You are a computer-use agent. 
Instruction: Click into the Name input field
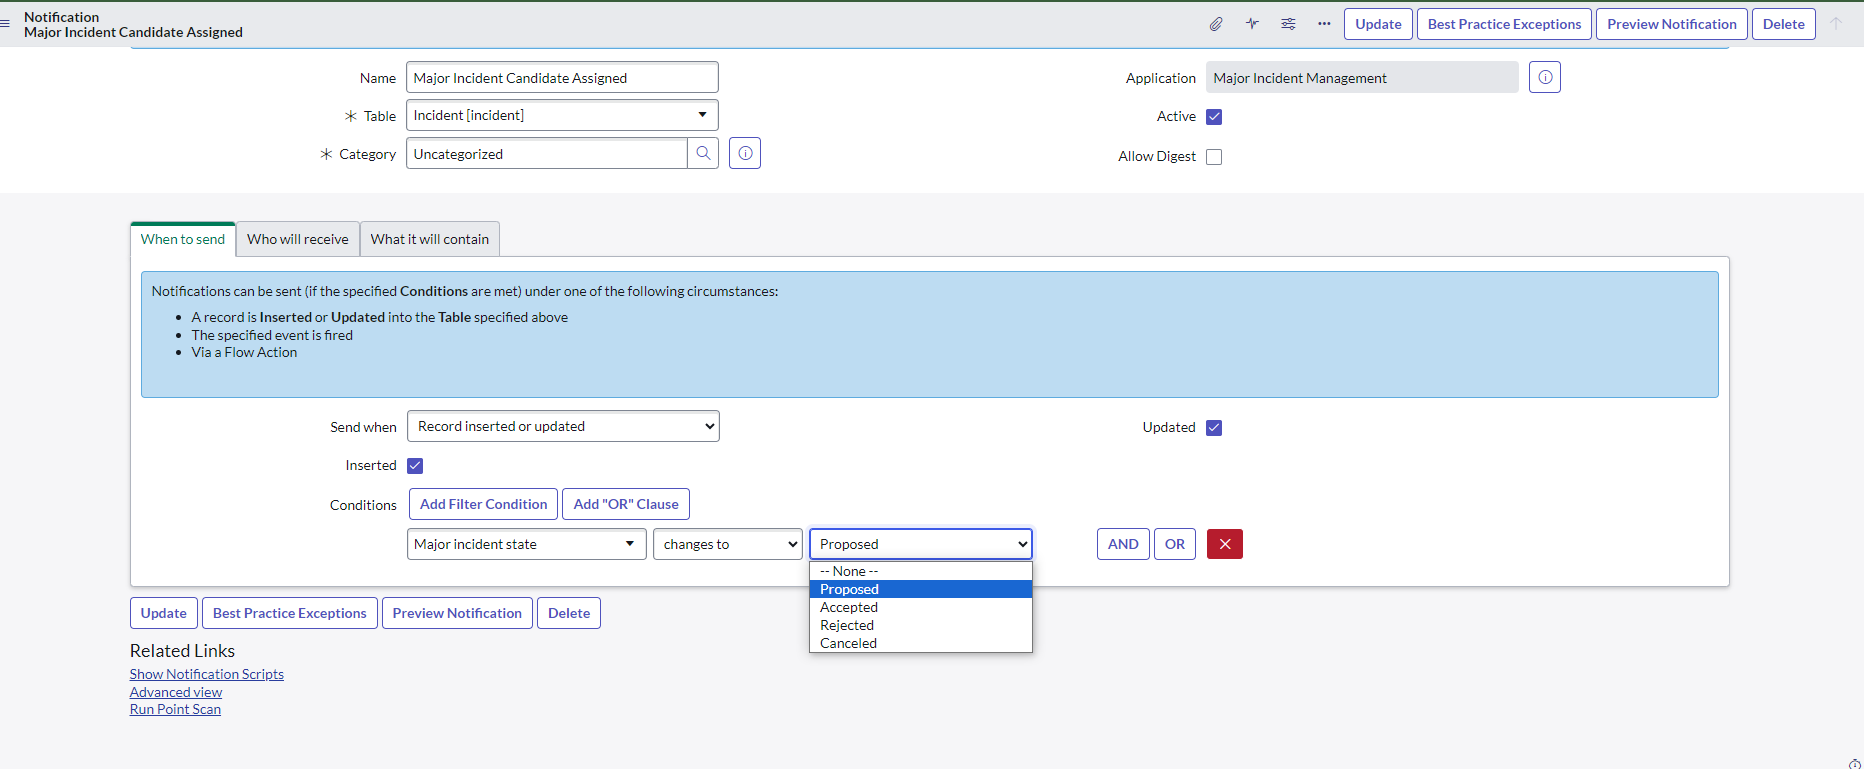[x=562, y=77]
